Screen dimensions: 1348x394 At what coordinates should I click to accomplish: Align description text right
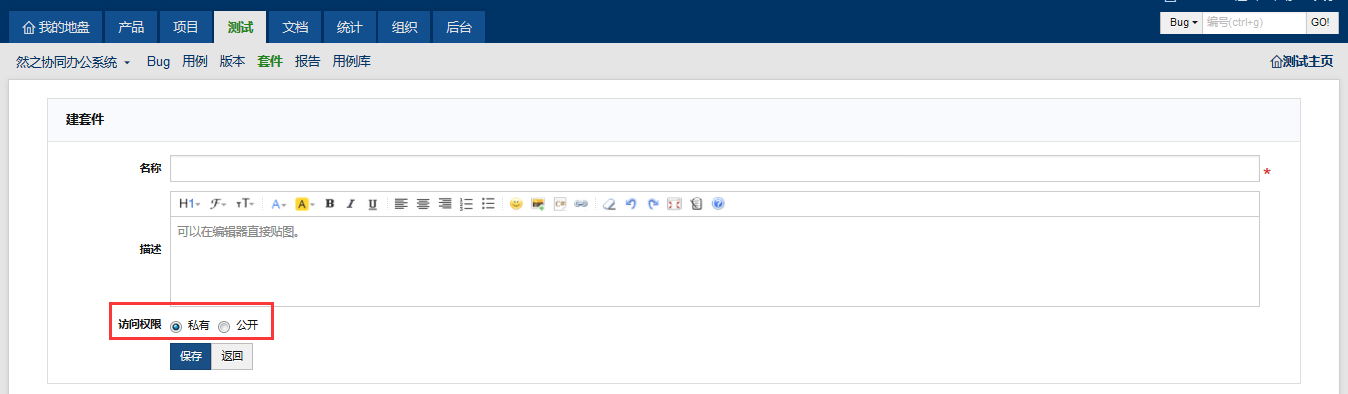(445, 204)
